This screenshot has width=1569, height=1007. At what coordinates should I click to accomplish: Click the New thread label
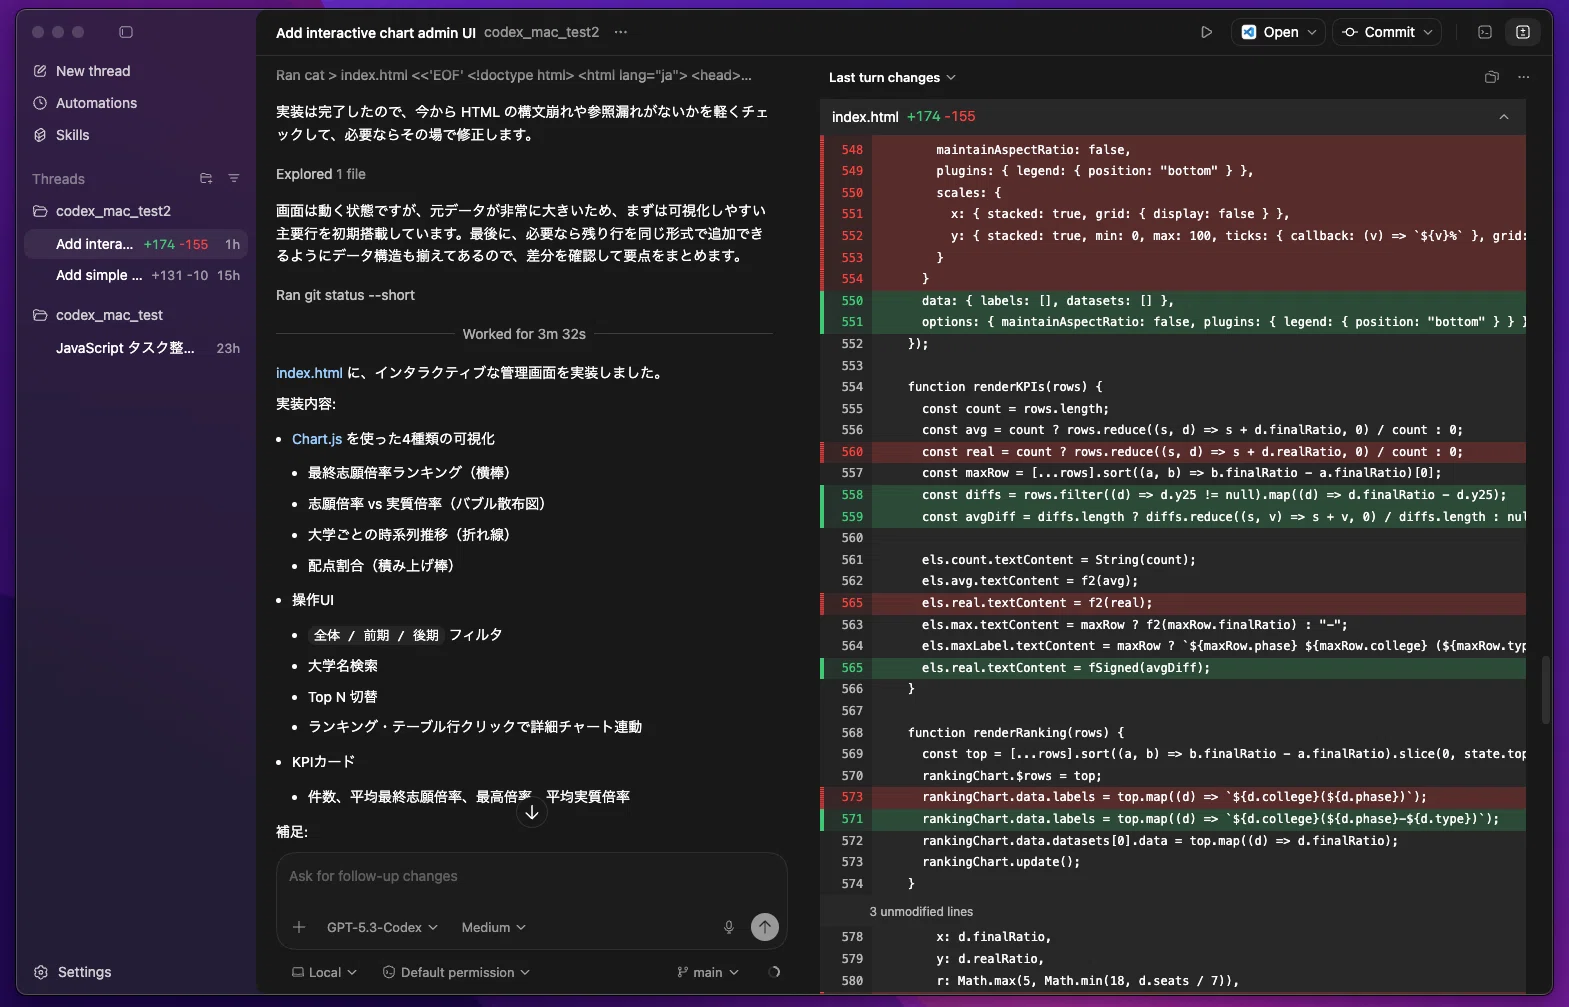click(x=93, y=71)
